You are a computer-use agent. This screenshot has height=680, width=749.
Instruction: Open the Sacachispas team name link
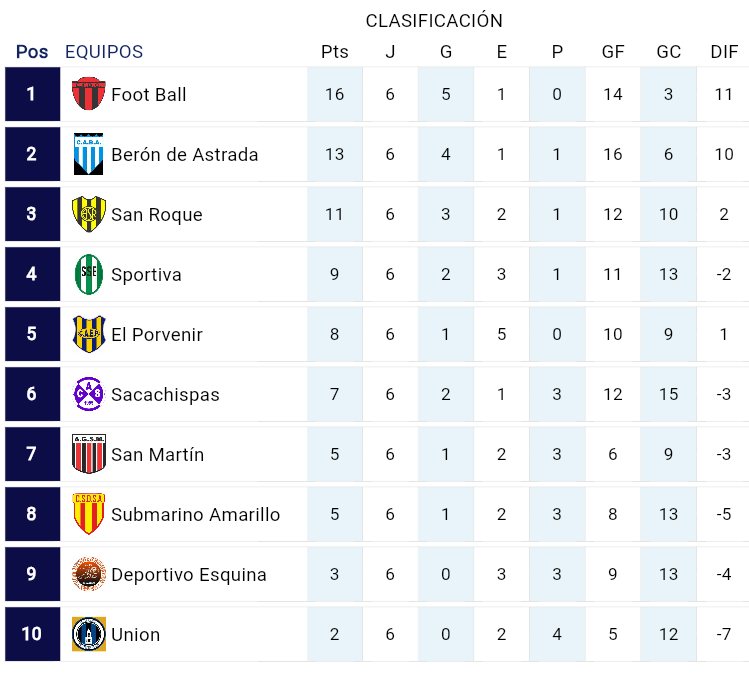click(x=165, y=394)
